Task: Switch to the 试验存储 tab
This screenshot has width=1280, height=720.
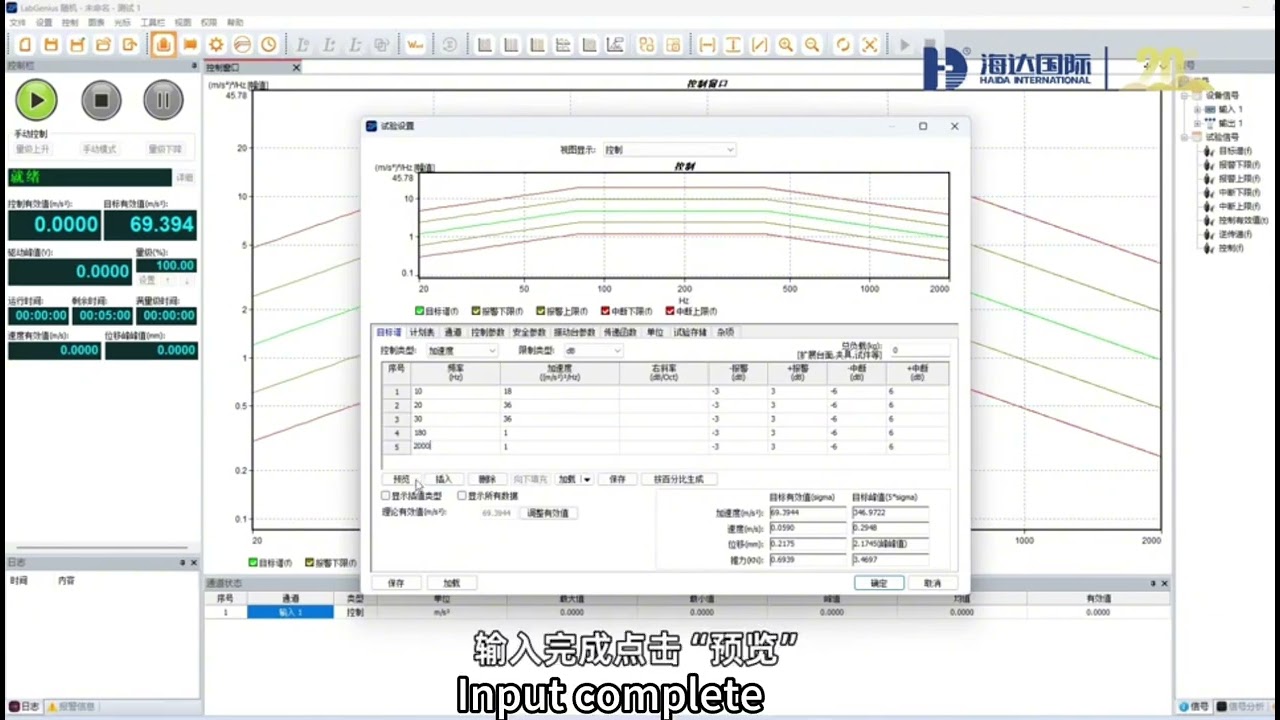Action: tap(690, 332)
